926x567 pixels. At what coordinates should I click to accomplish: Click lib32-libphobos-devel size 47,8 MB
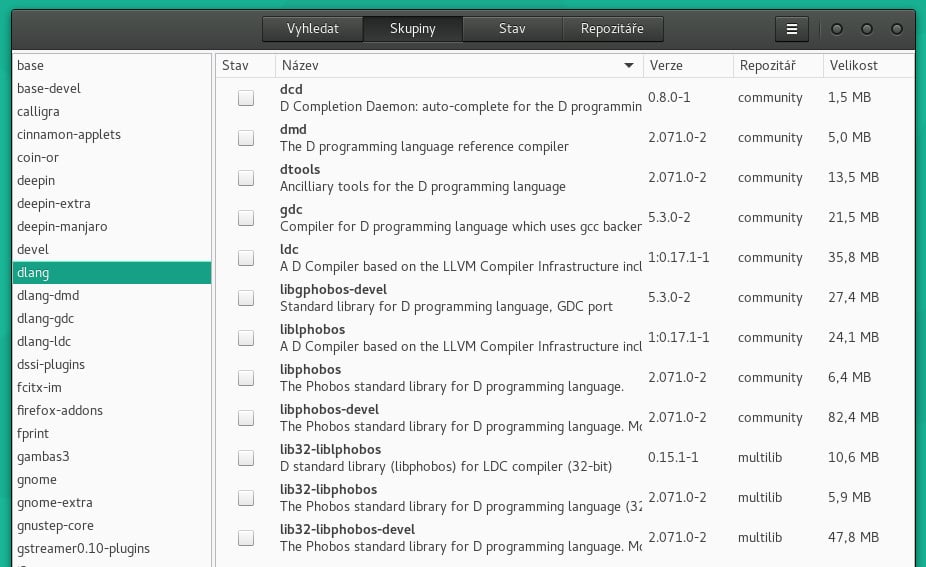853,537
